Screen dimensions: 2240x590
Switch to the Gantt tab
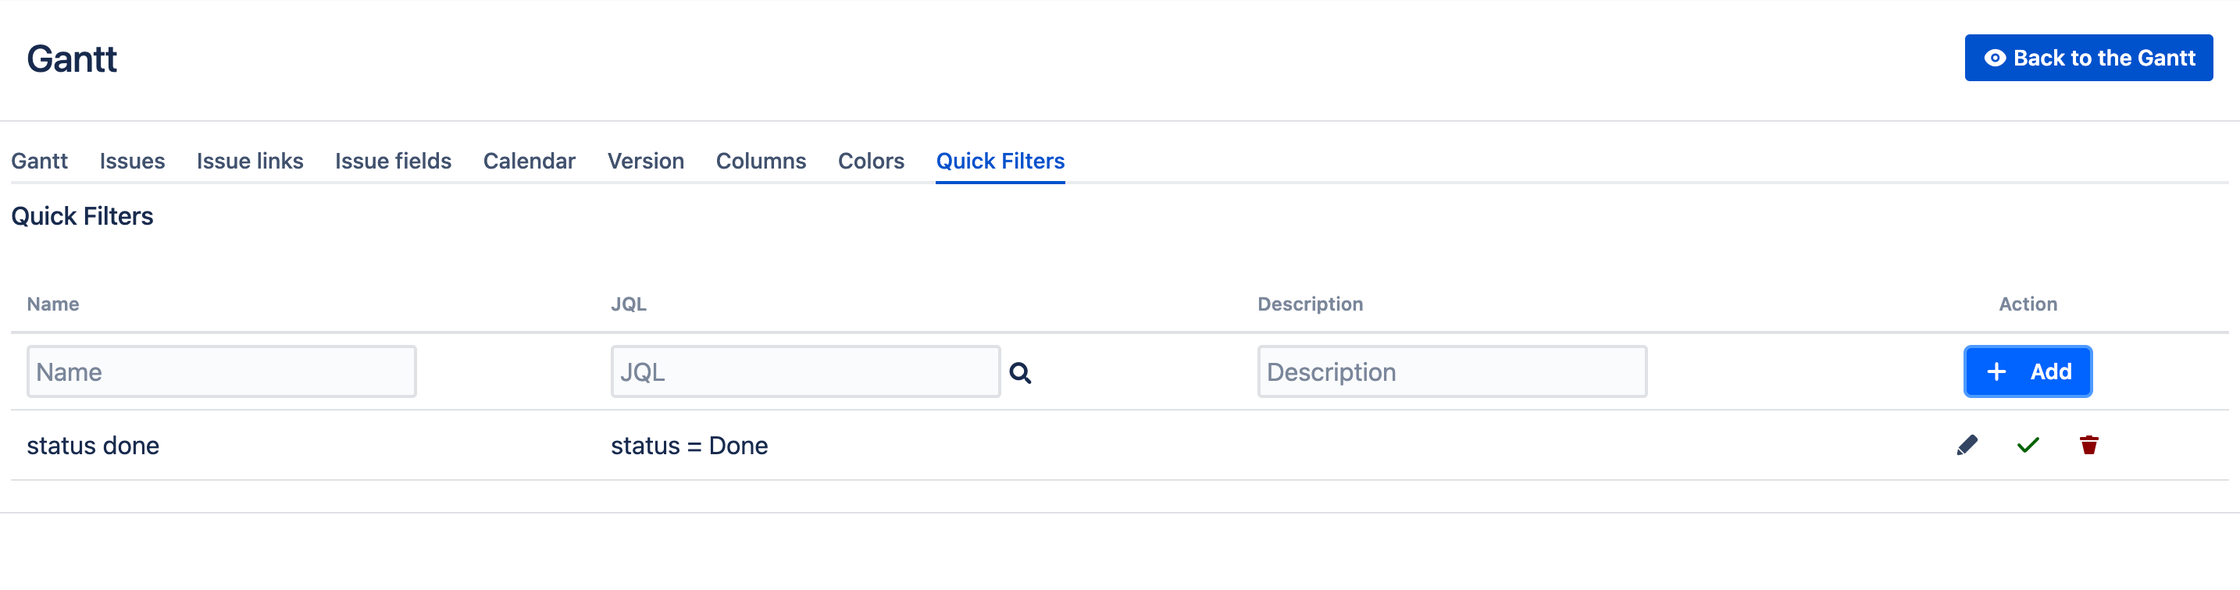click(39, 161)
